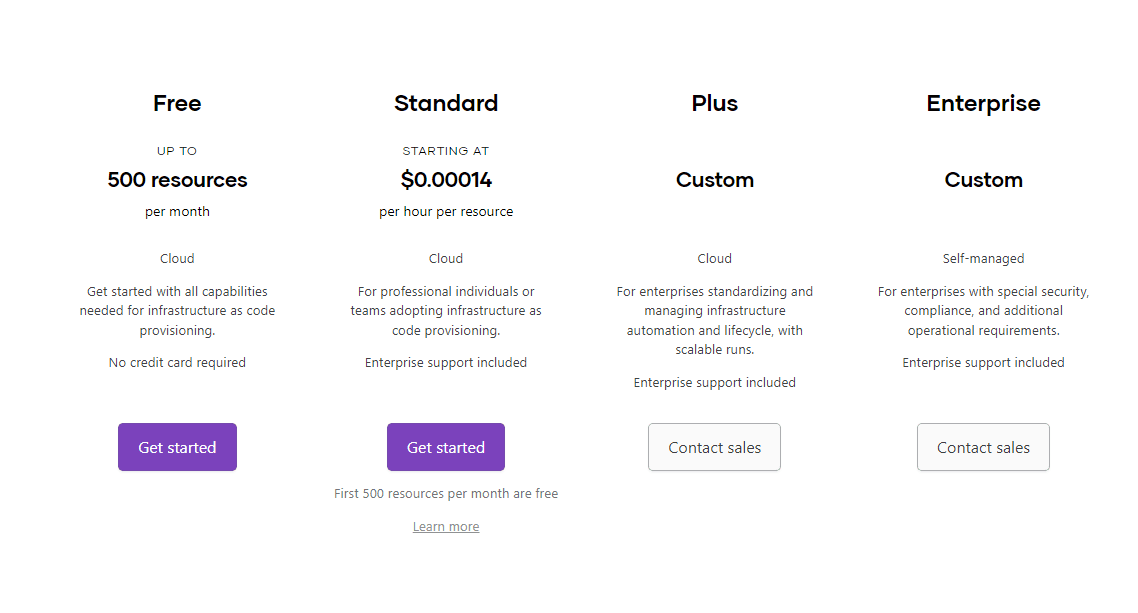Click Enterprise support included under Standard

[446, 363]
